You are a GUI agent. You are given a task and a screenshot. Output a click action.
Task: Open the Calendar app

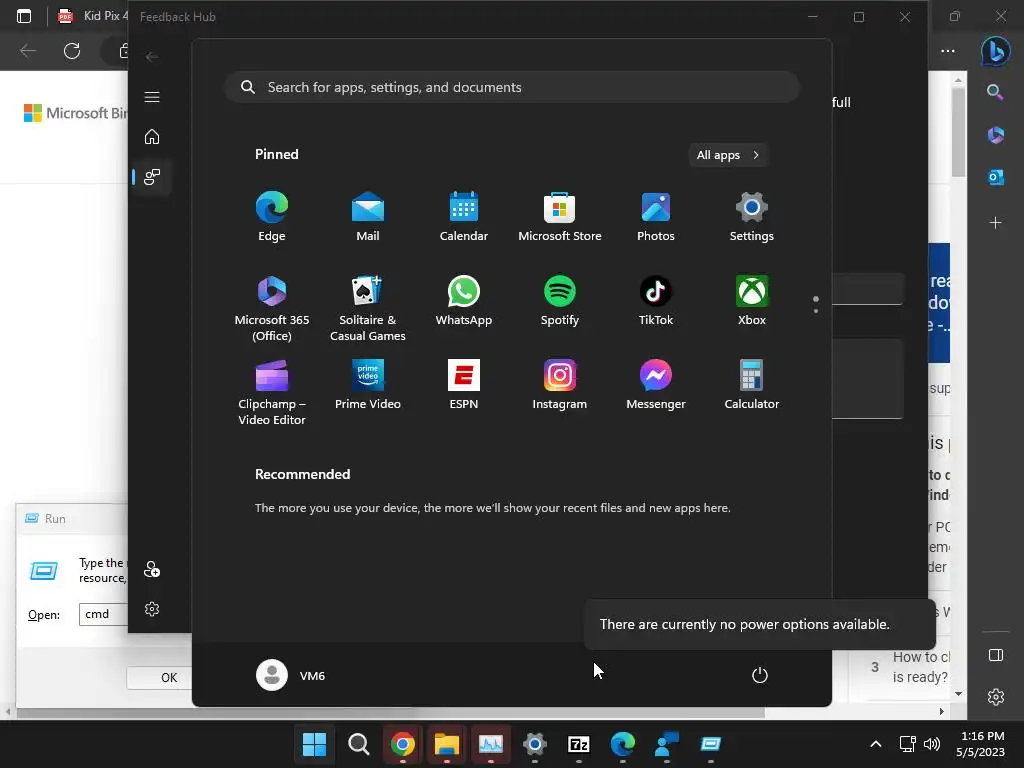[x=464, y=217]
